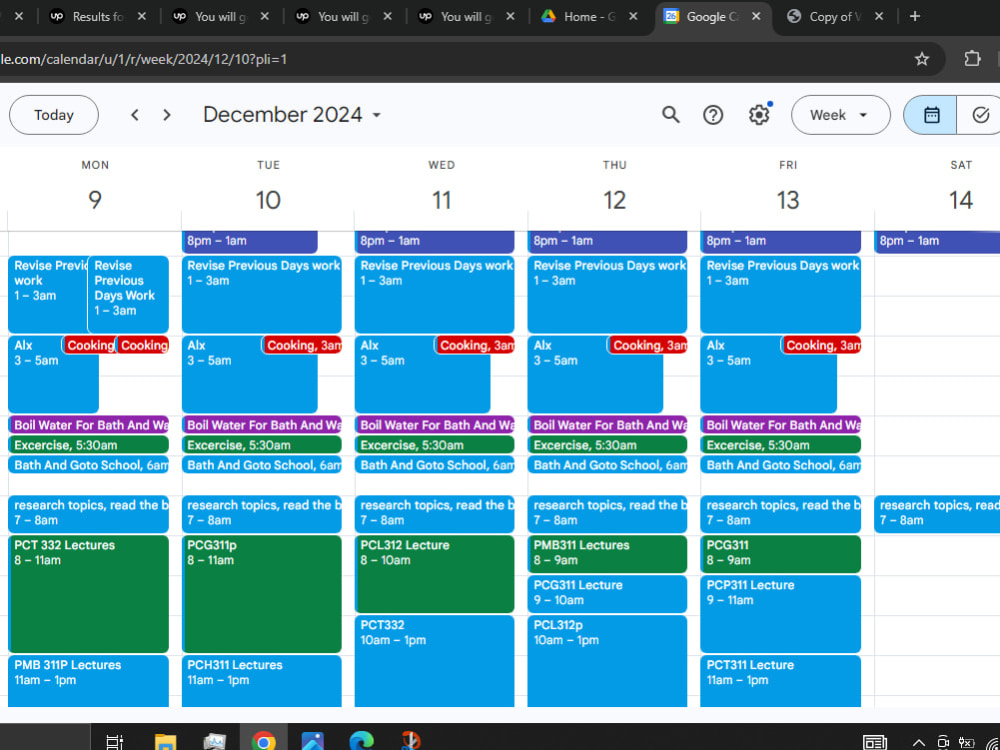Open Tuesday's PCH311 Lectures event
This screenshot has width=1000, height=750.
[261, 680]
